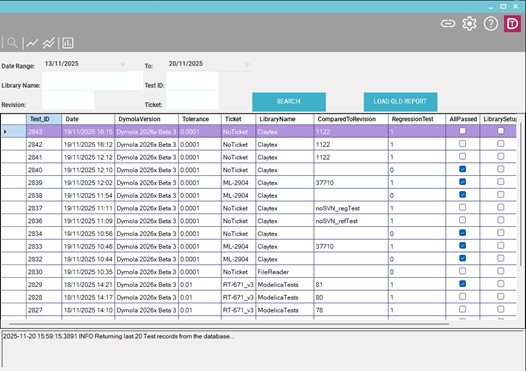Toggle AllPassed checkbox for test 2843
526x371 pixels.
pos(463,131)
